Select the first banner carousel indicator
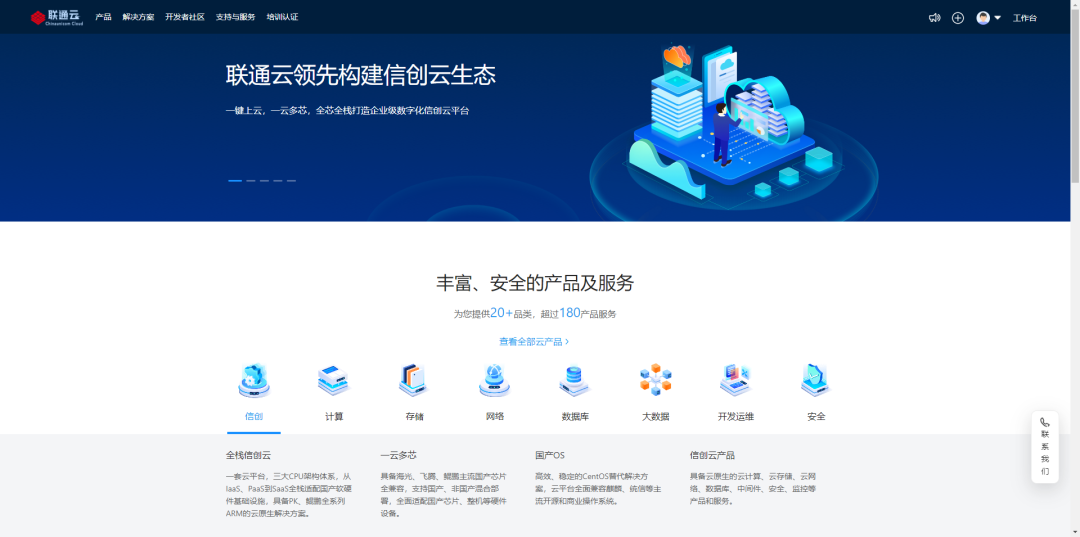This screenshot has width=1080, height=537. [235, 180]
